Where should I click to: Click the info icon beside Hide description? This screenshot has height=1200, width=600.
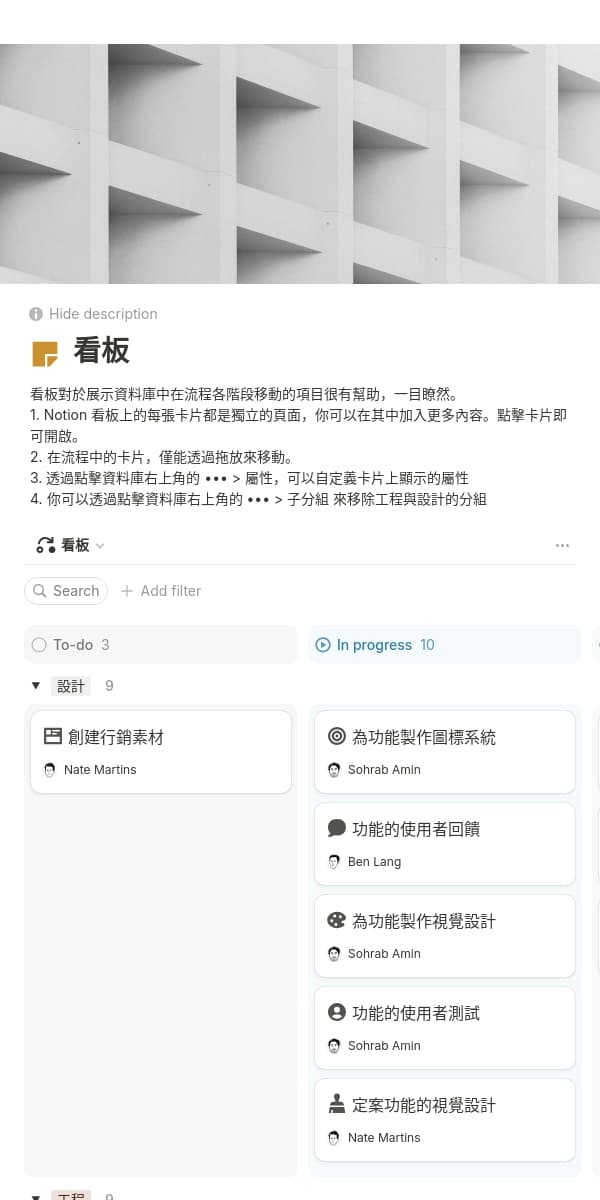(36, 313)
